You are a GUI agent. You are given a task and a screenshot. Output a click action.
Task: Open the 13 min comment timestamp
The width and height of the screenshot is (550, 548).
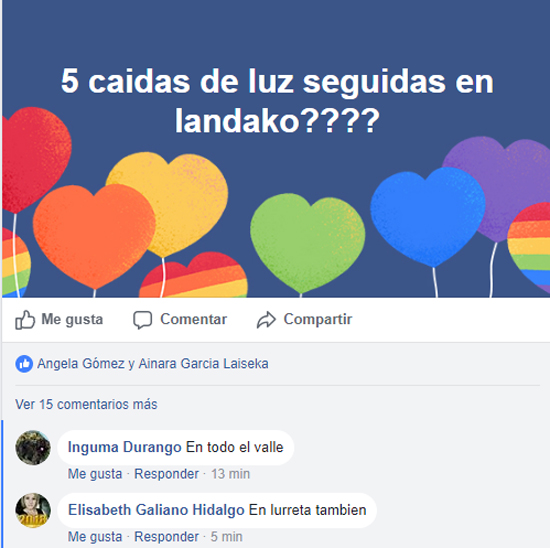(230, 474)
